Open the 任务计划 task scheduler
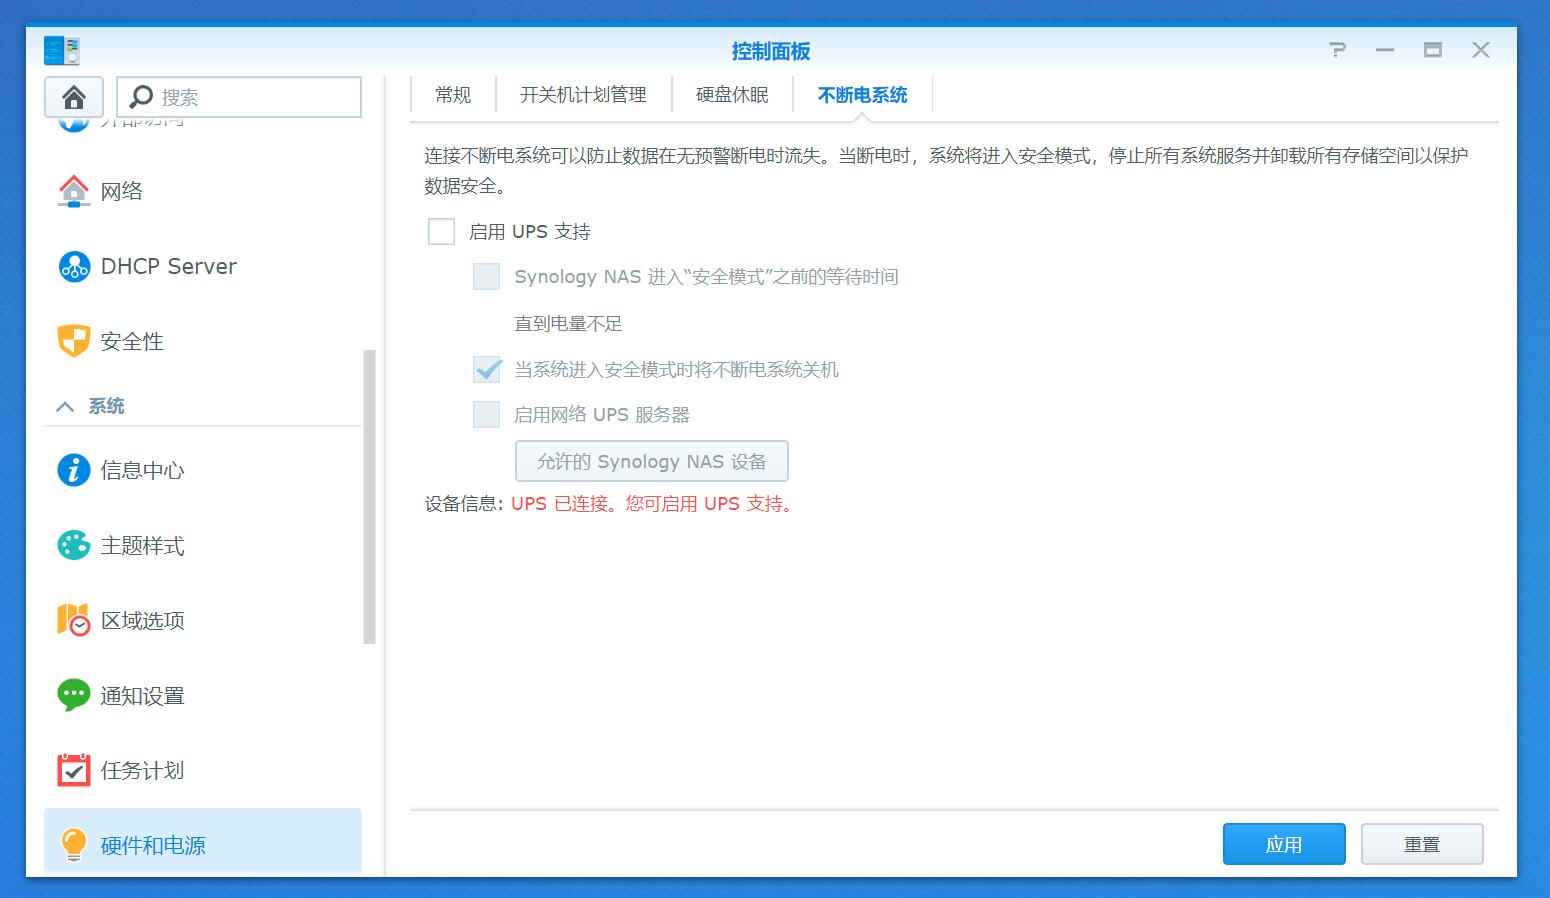1550x898 pixels. pyautogui.click(x=139, y=770)
